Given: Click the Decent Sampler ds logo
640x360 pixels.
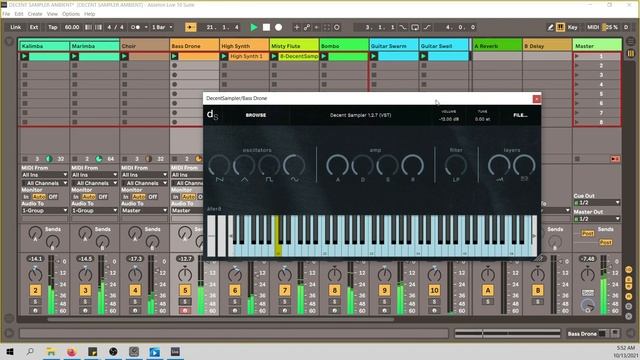Looking at the screenshot, I should 212,115.
